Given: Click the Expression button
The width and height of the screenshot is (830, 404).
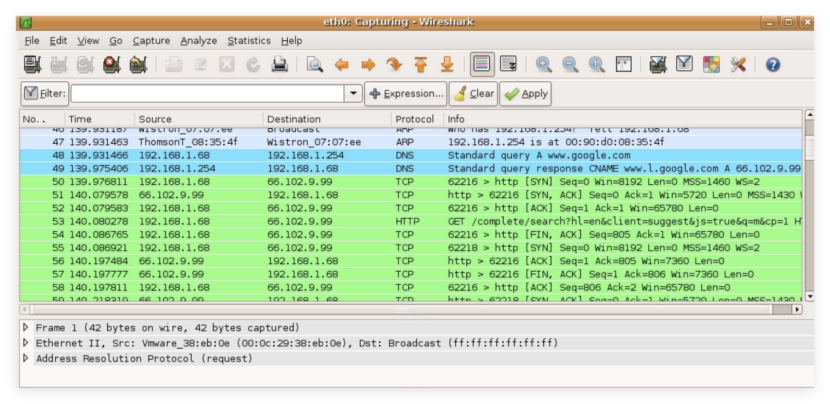Looking at the screenshot, I should click(405, 94).
